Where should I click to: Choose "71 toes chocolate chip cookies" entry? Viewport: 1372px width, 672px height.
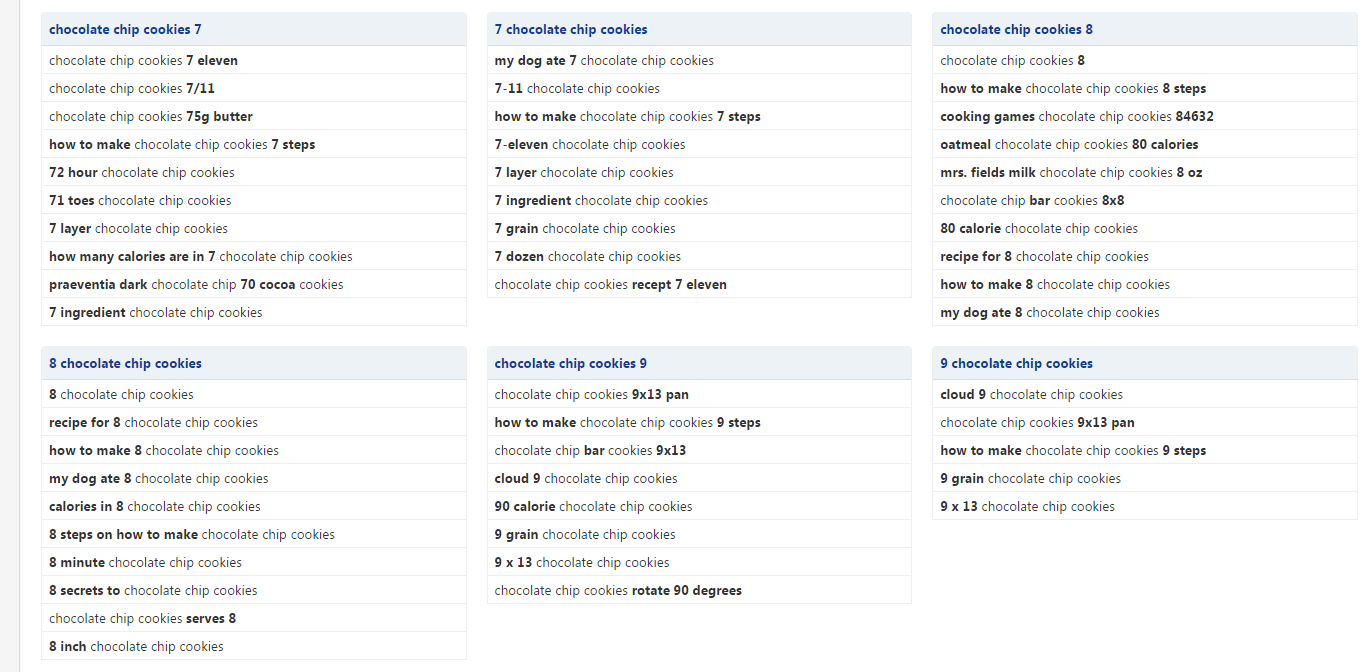click(140, 201)
